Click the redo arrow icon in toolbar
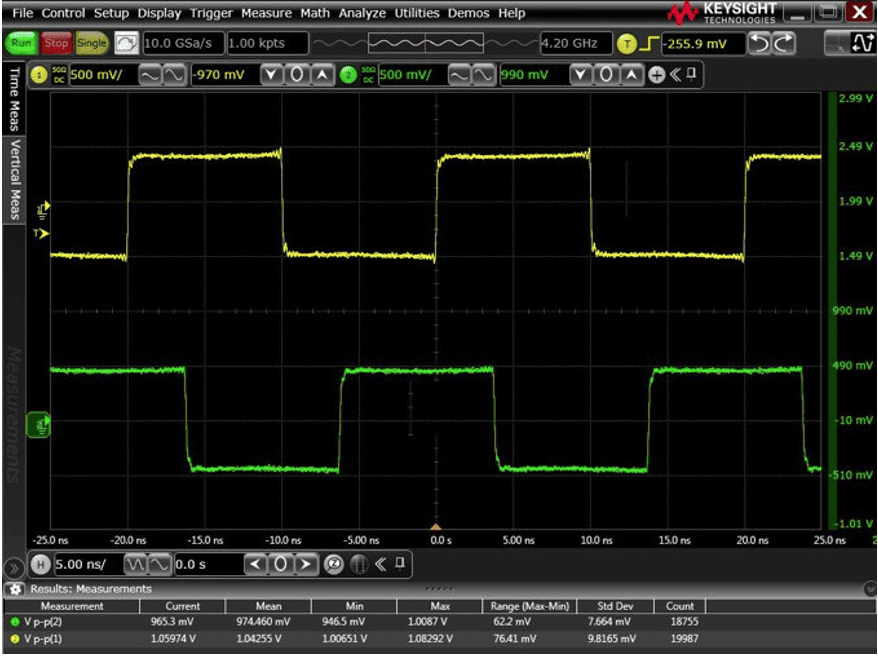The height and width of the screenshot is (656, 878). [x=785, y=44]
